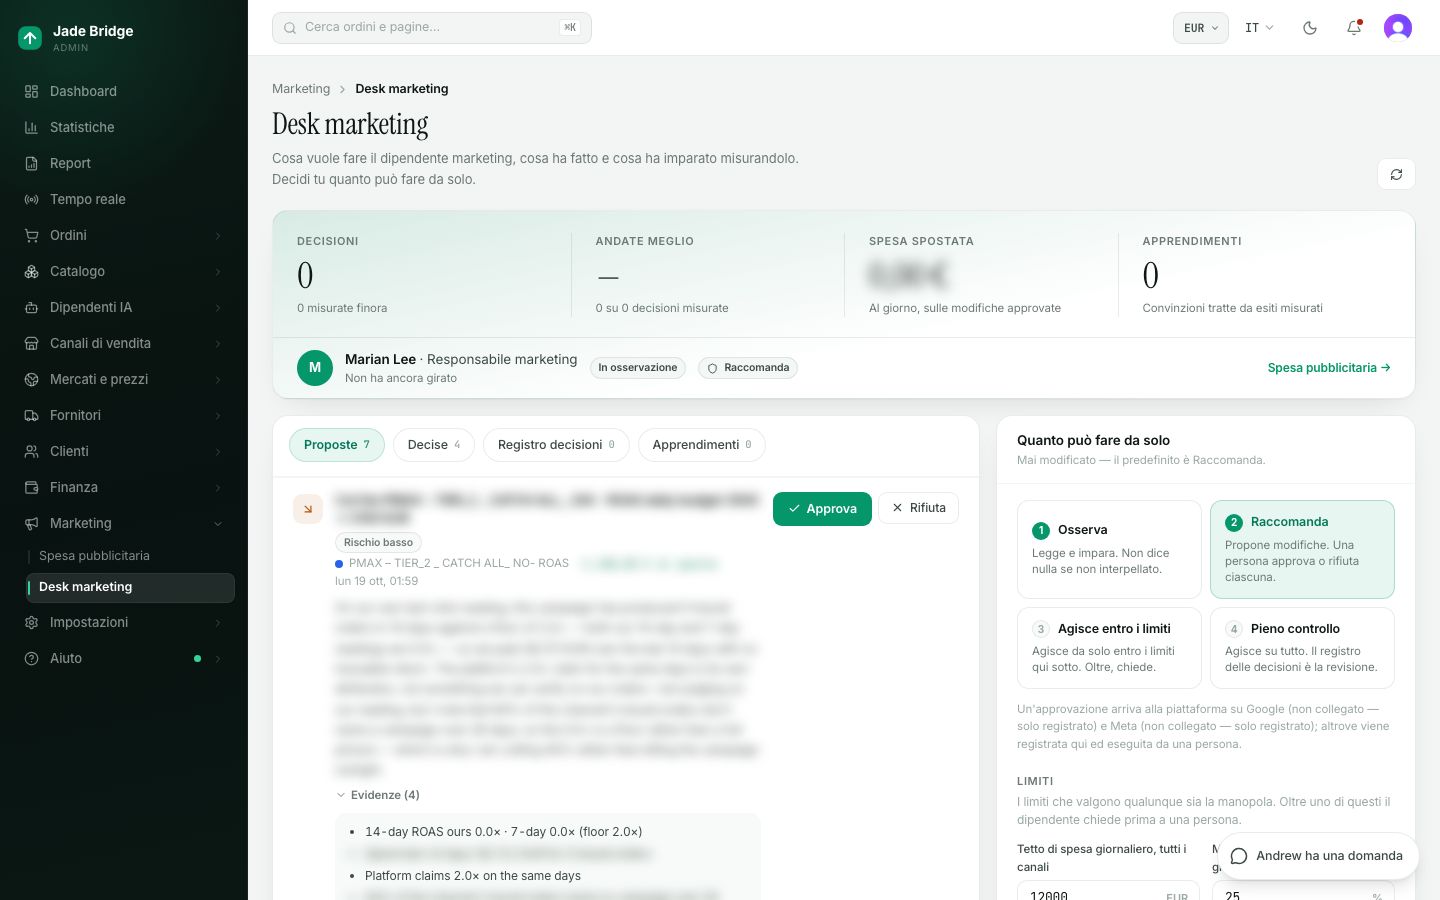Click the lun 19 ott, 01:59 timestamp
This screenshot has width=1440, height=900.
point(377,581)
